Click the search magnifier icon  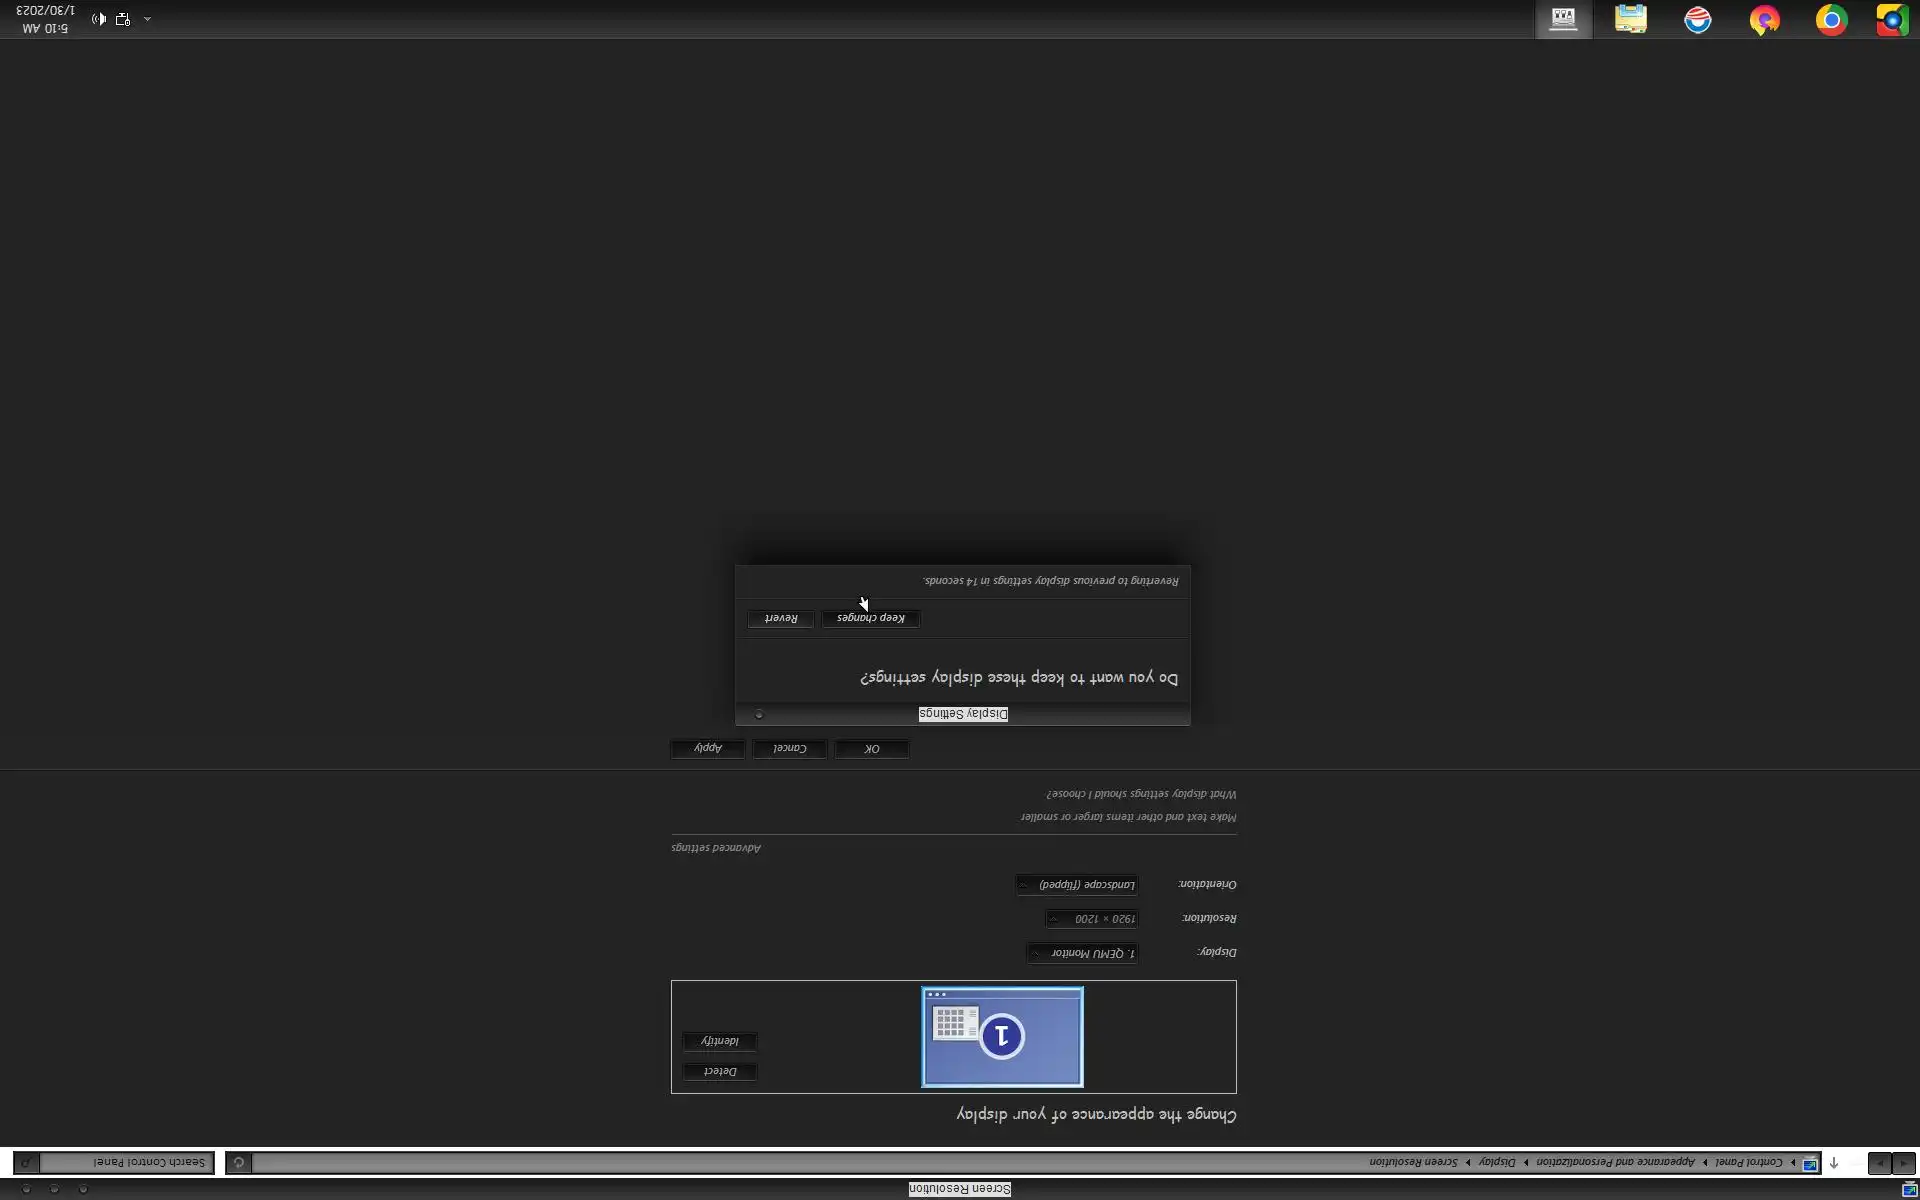(27, 1163)
